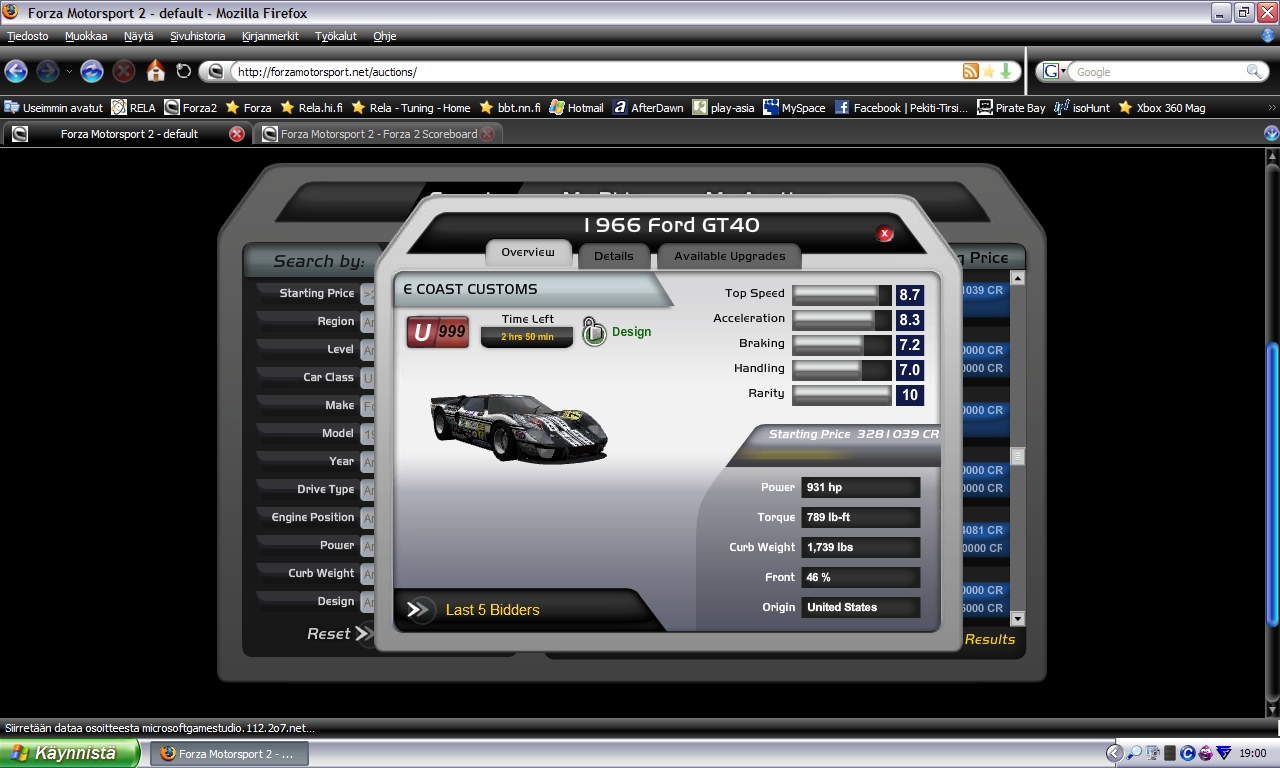
Task: Click the auction list scrollbar down arrow
Action: click(x=1018, y=619)
